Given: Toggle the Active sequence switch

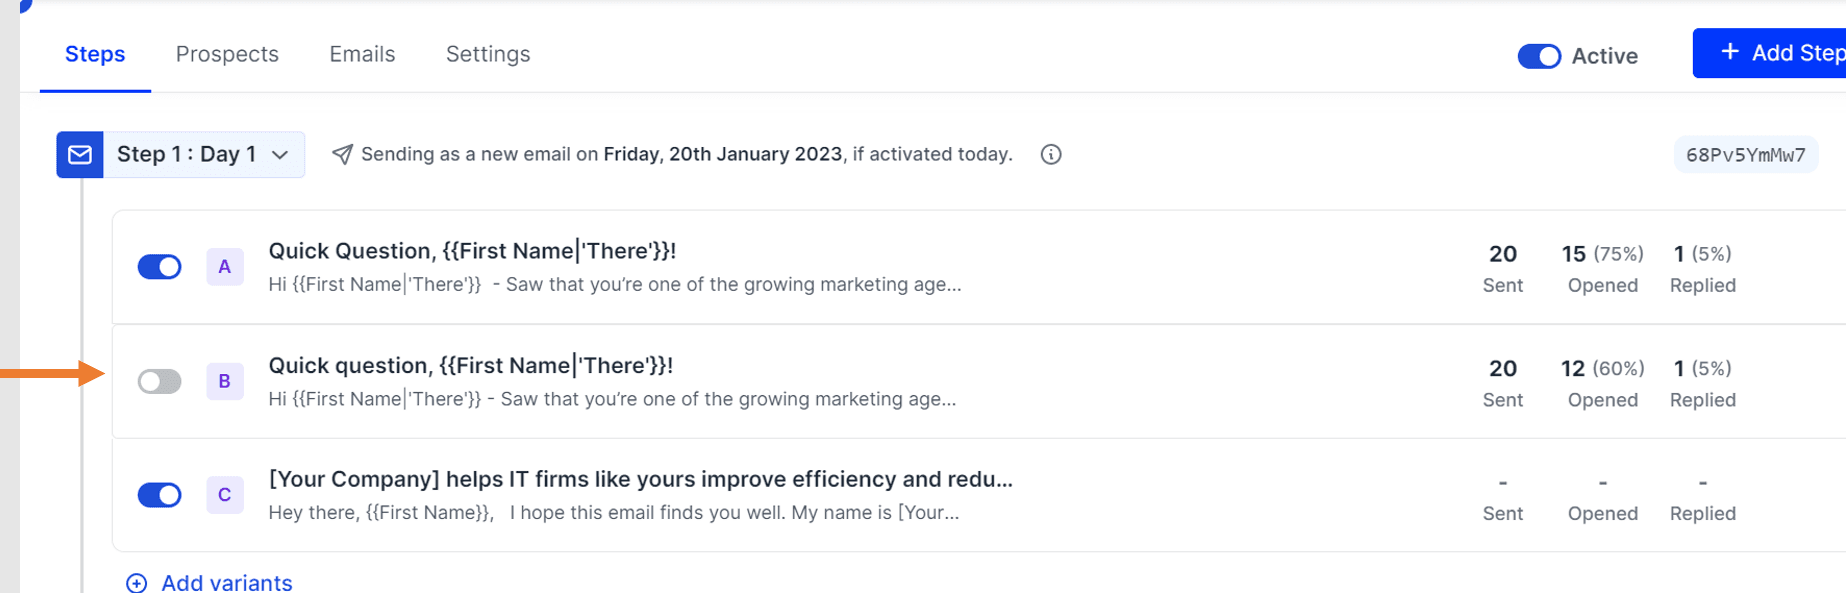Looking at the screenshot, I should click(1539, 56).
